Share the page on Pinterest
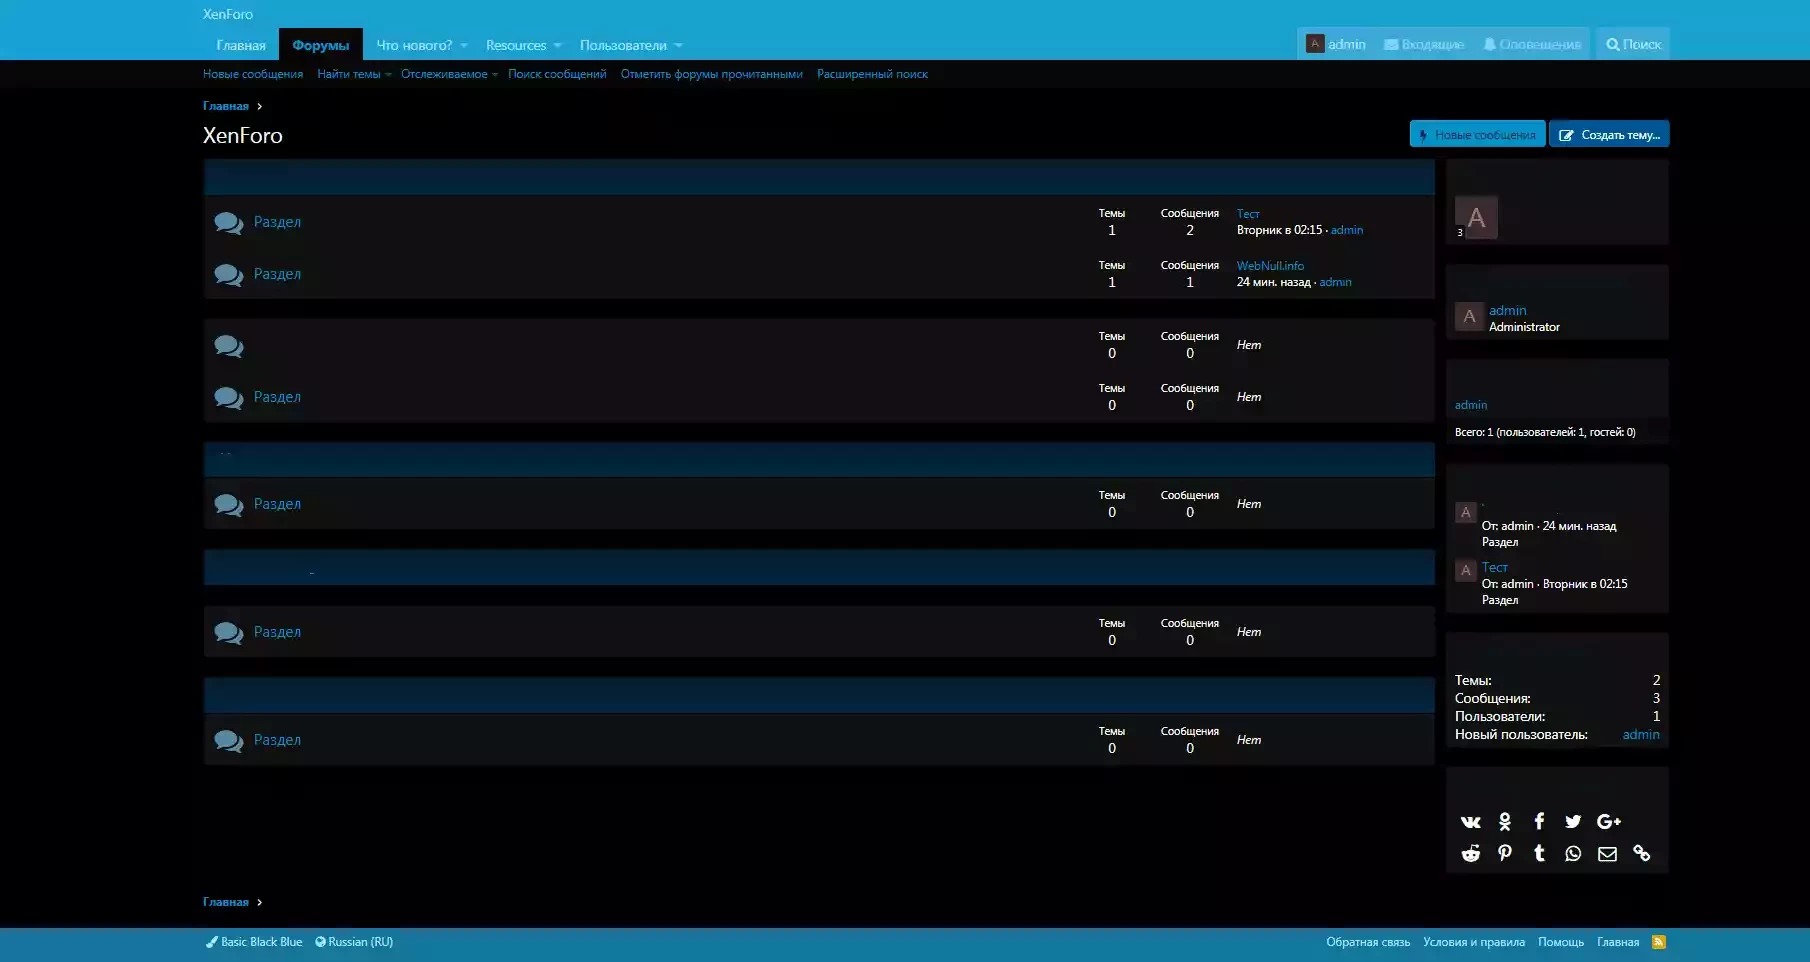Screen dimensions: 1810x962 pos(1505,853)
